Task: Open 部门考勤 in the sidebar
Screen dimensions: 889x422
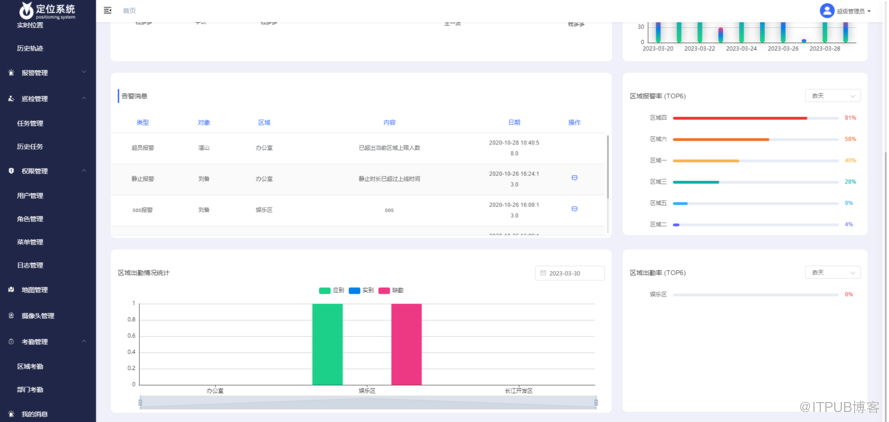Action: click(30, 390)
